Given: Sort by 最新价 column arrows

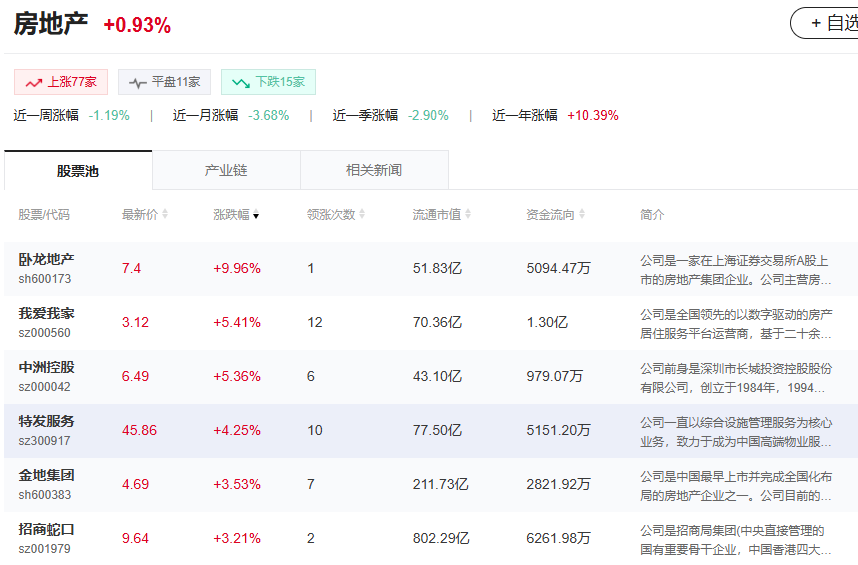Looking at the screenshot, I should tap(165, 214).
